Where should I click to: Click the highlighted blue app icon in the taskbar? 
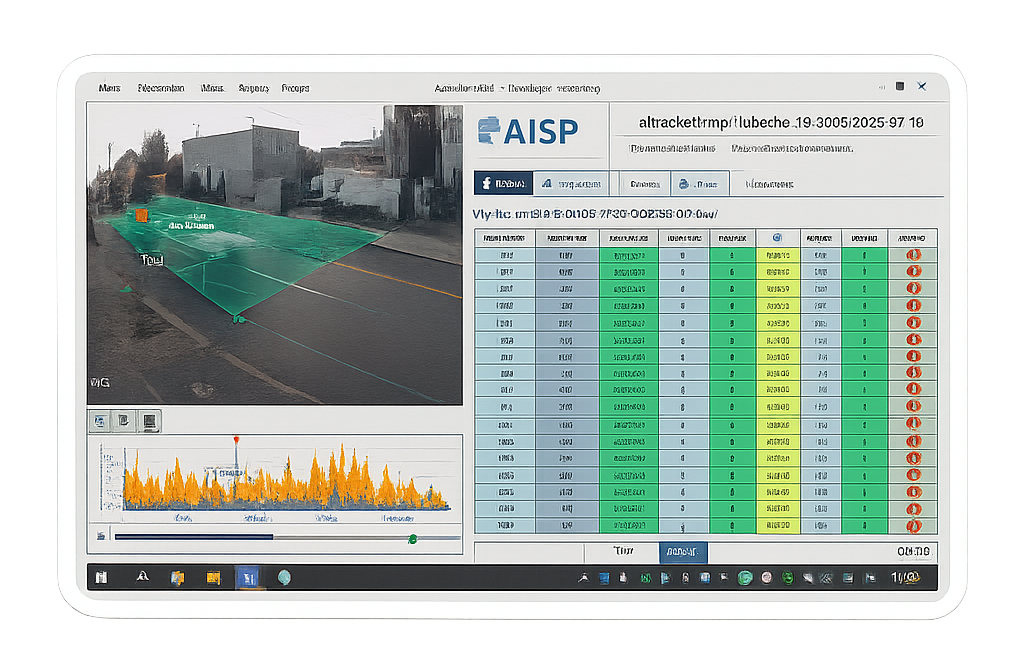[x=248, y=577]
